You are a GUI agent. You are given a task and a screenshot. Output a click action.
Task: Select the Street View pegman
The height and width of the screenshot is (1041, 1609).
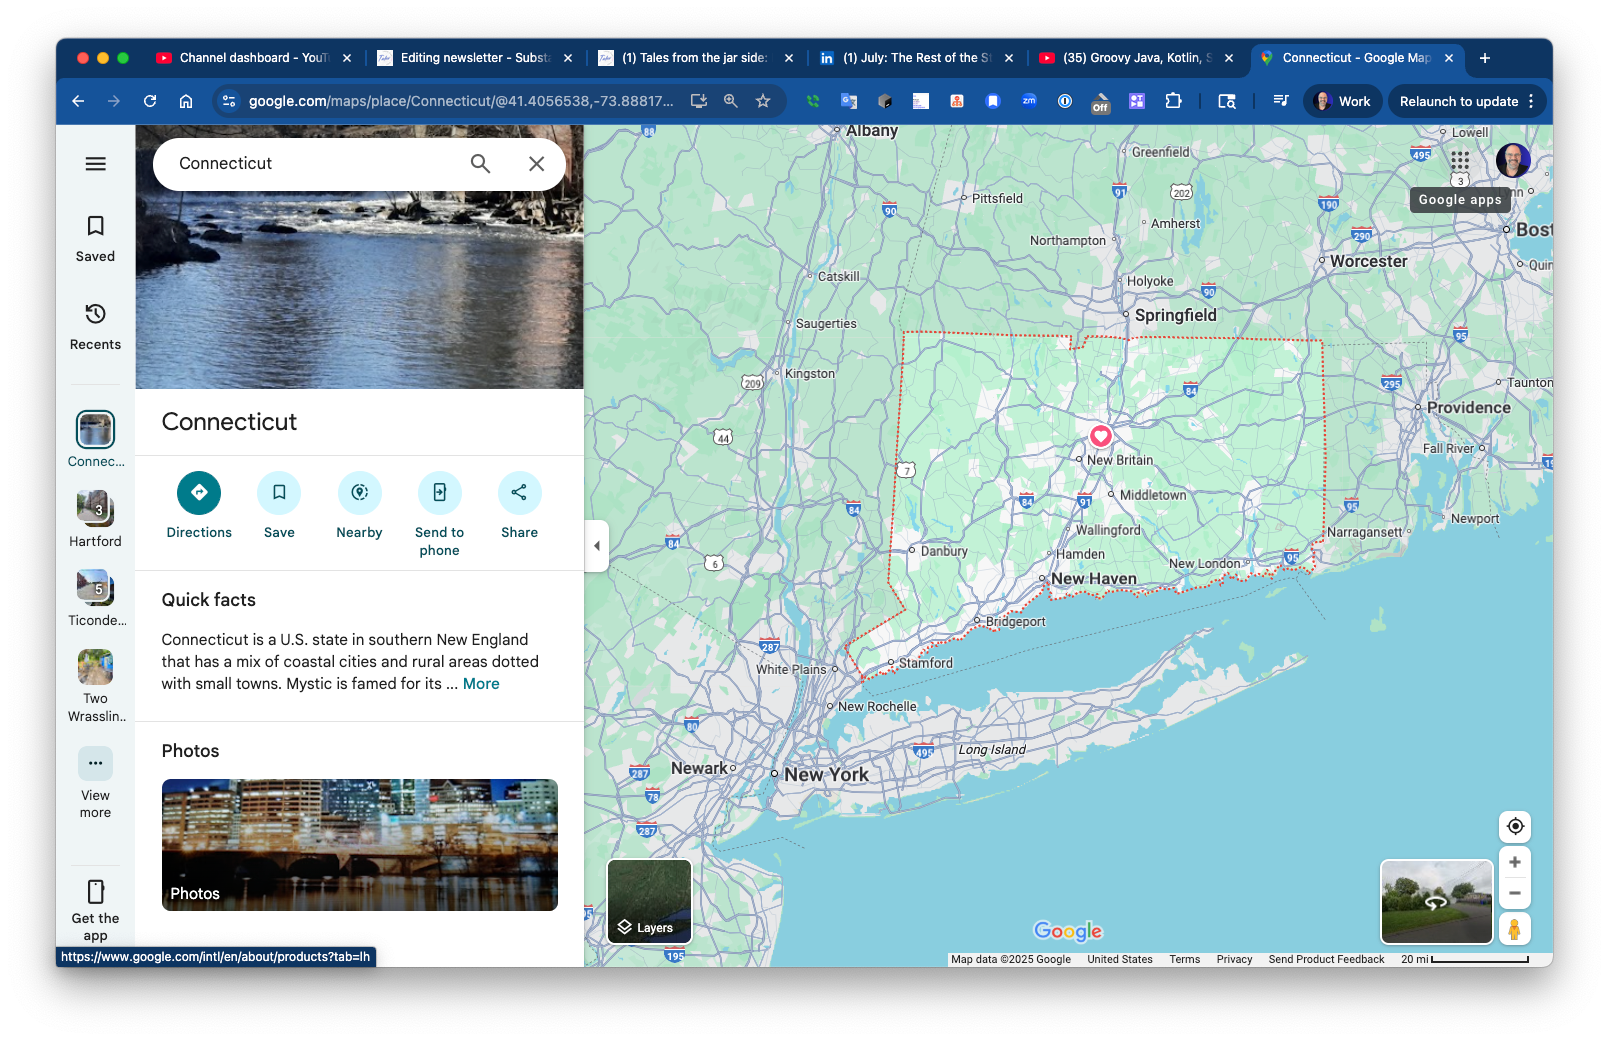[x=1515, y=929]
